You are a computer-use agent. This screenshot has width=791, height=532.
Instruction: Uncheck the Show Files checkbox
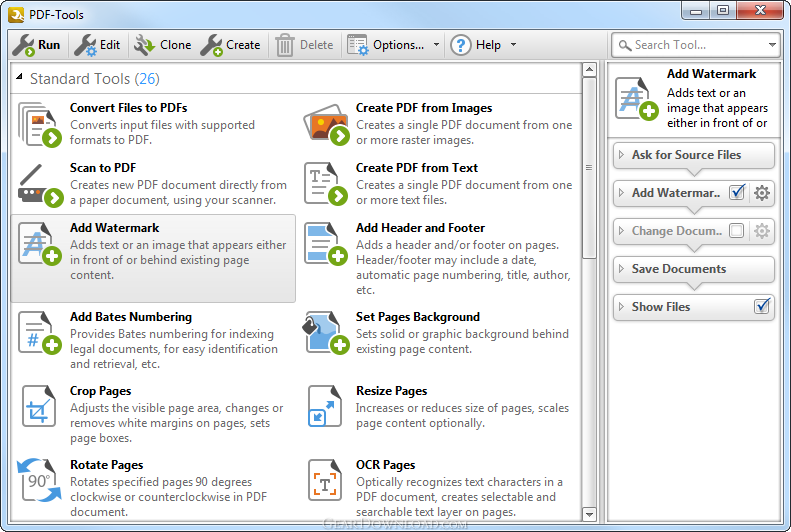tap(762, 306)
